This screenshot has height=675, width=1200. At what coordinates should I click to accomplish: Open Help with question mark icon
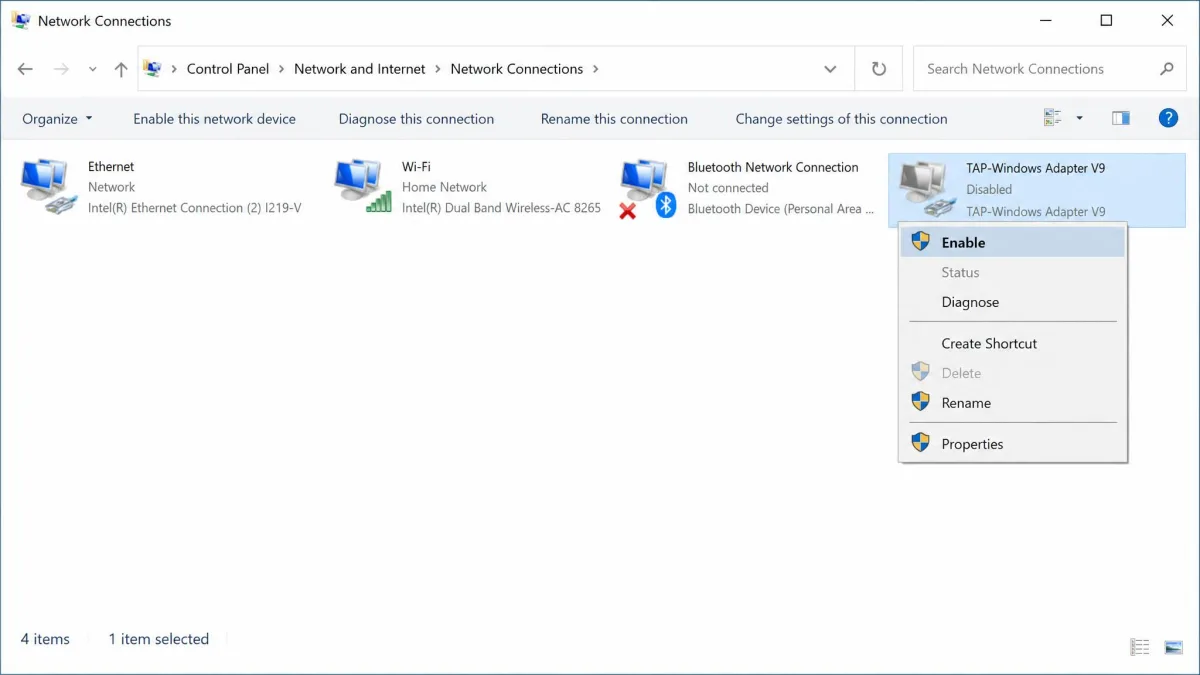[x=1168, y=118]
